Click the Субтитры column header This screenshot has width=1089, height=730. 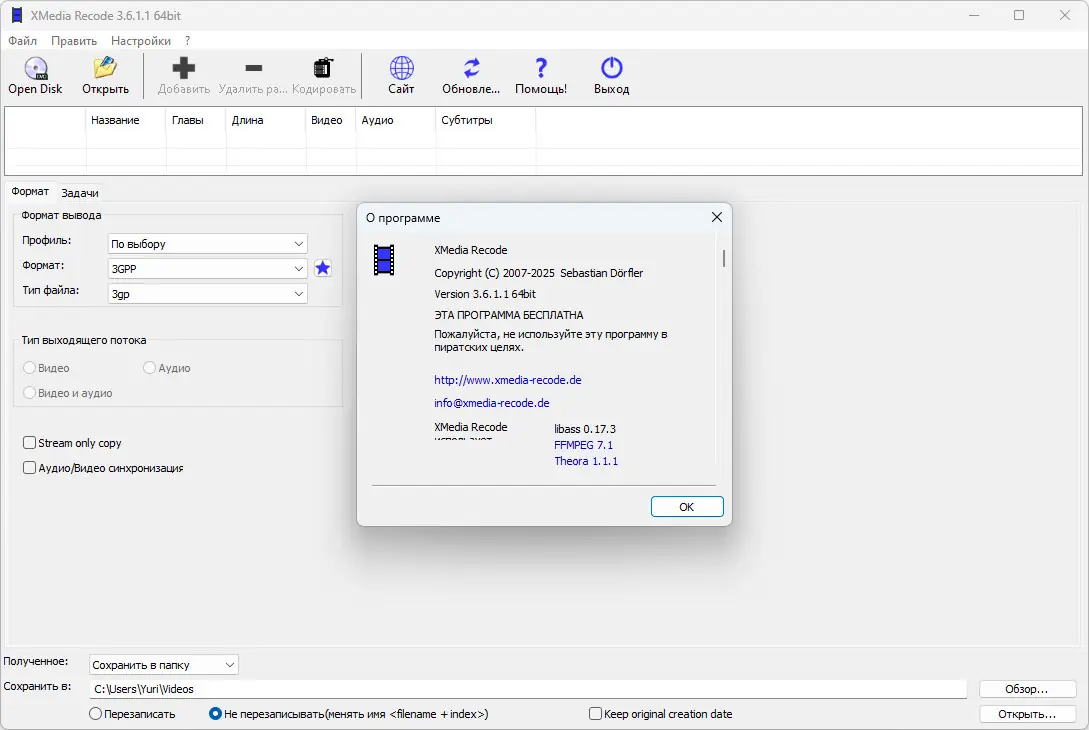pyautogui.click(x=486, y=120)
